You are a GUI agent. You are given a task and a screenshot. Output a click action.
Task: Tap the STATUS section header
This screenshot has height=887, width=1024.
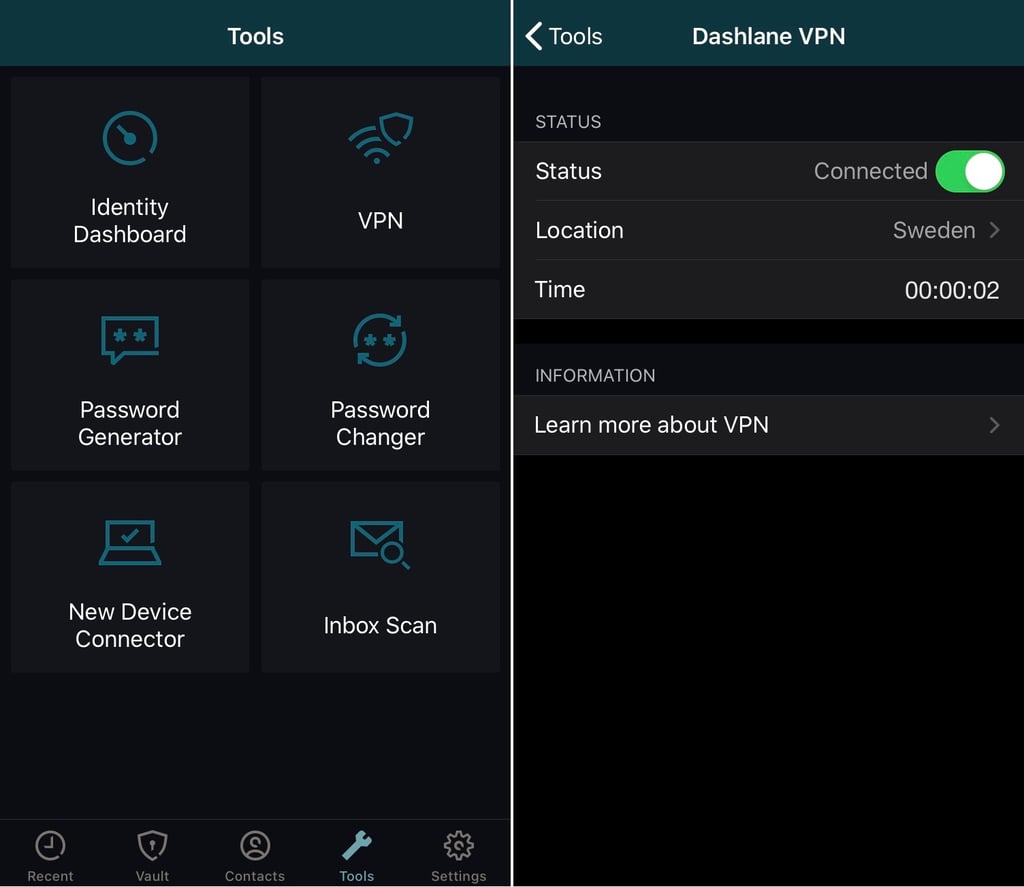click(568, 122)
